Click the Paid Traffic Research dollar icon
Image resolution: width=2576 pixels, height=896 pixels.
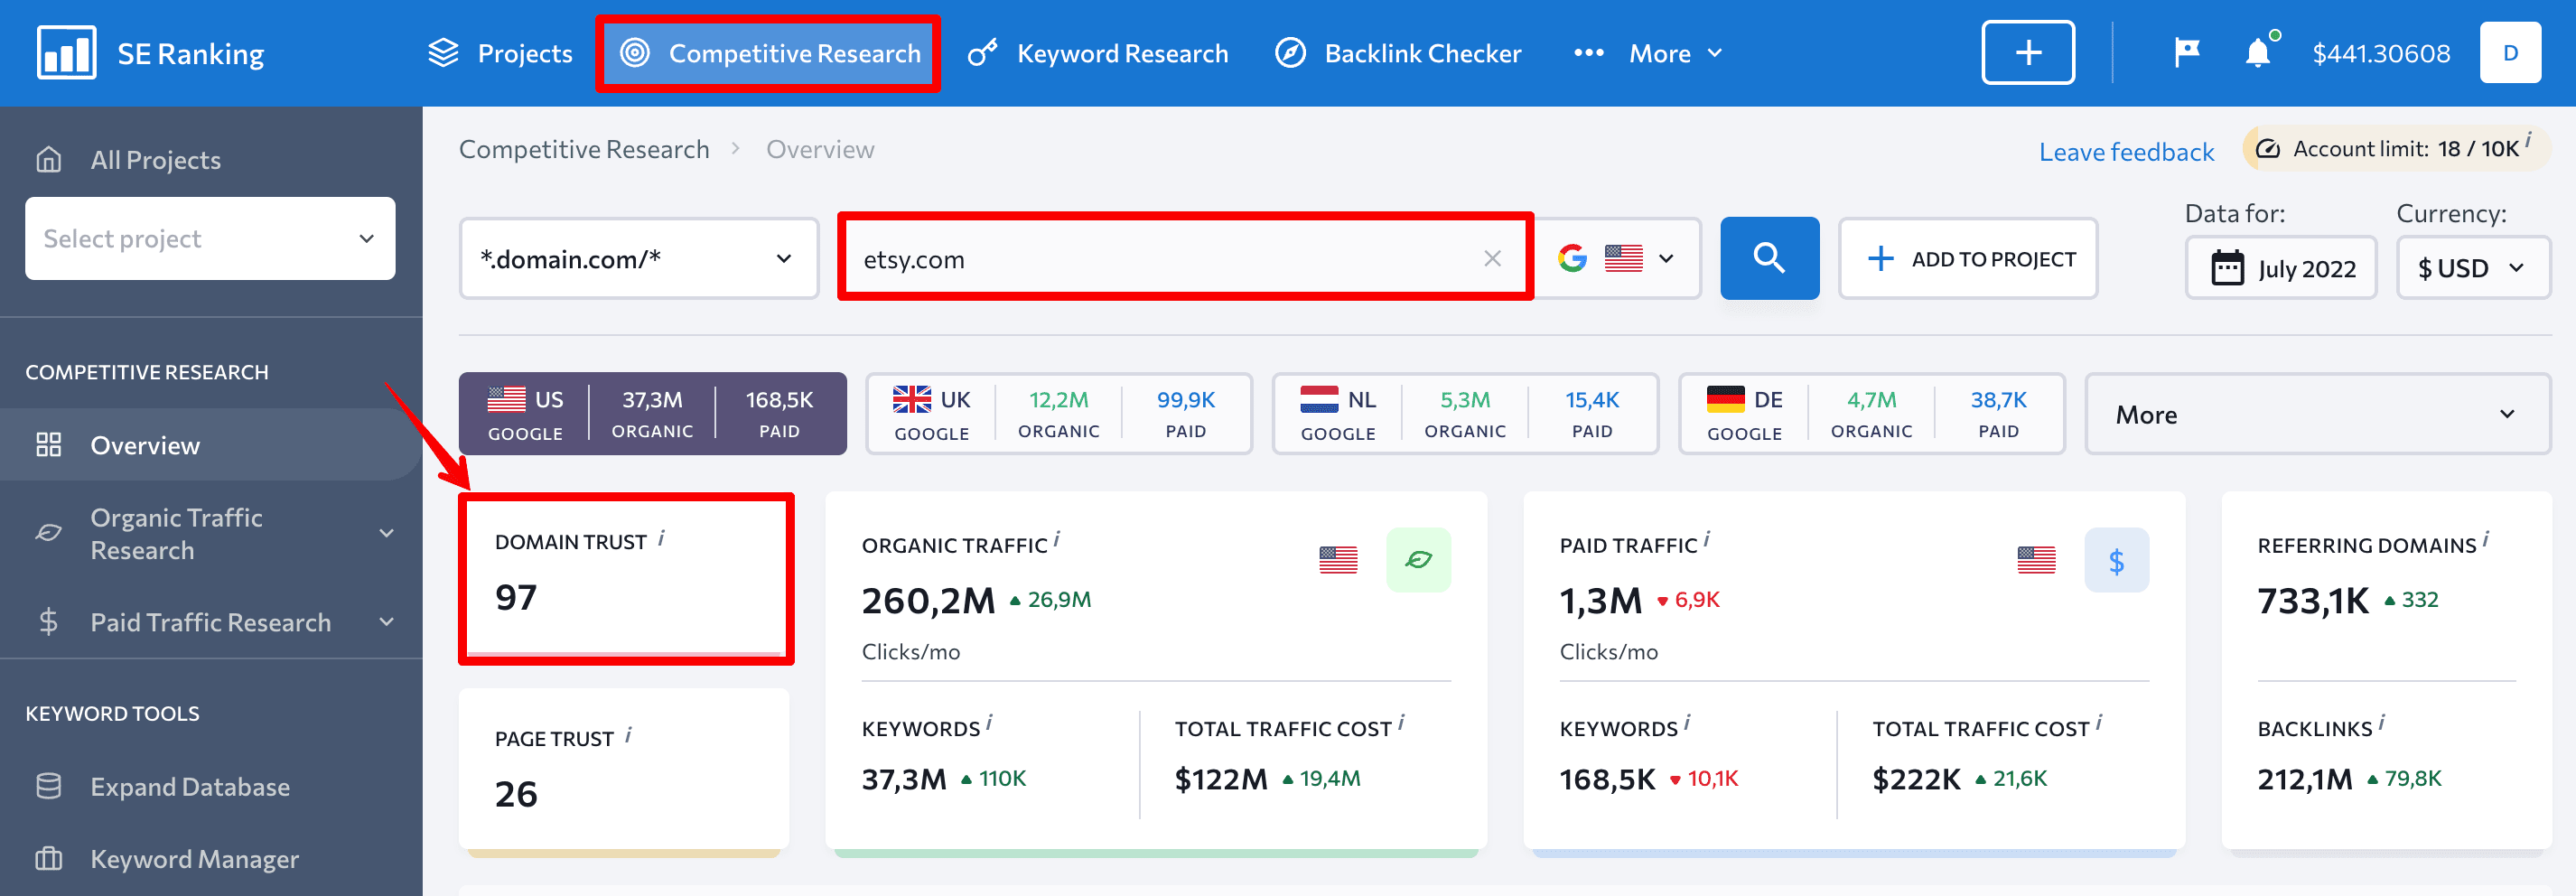pos(48,622)
